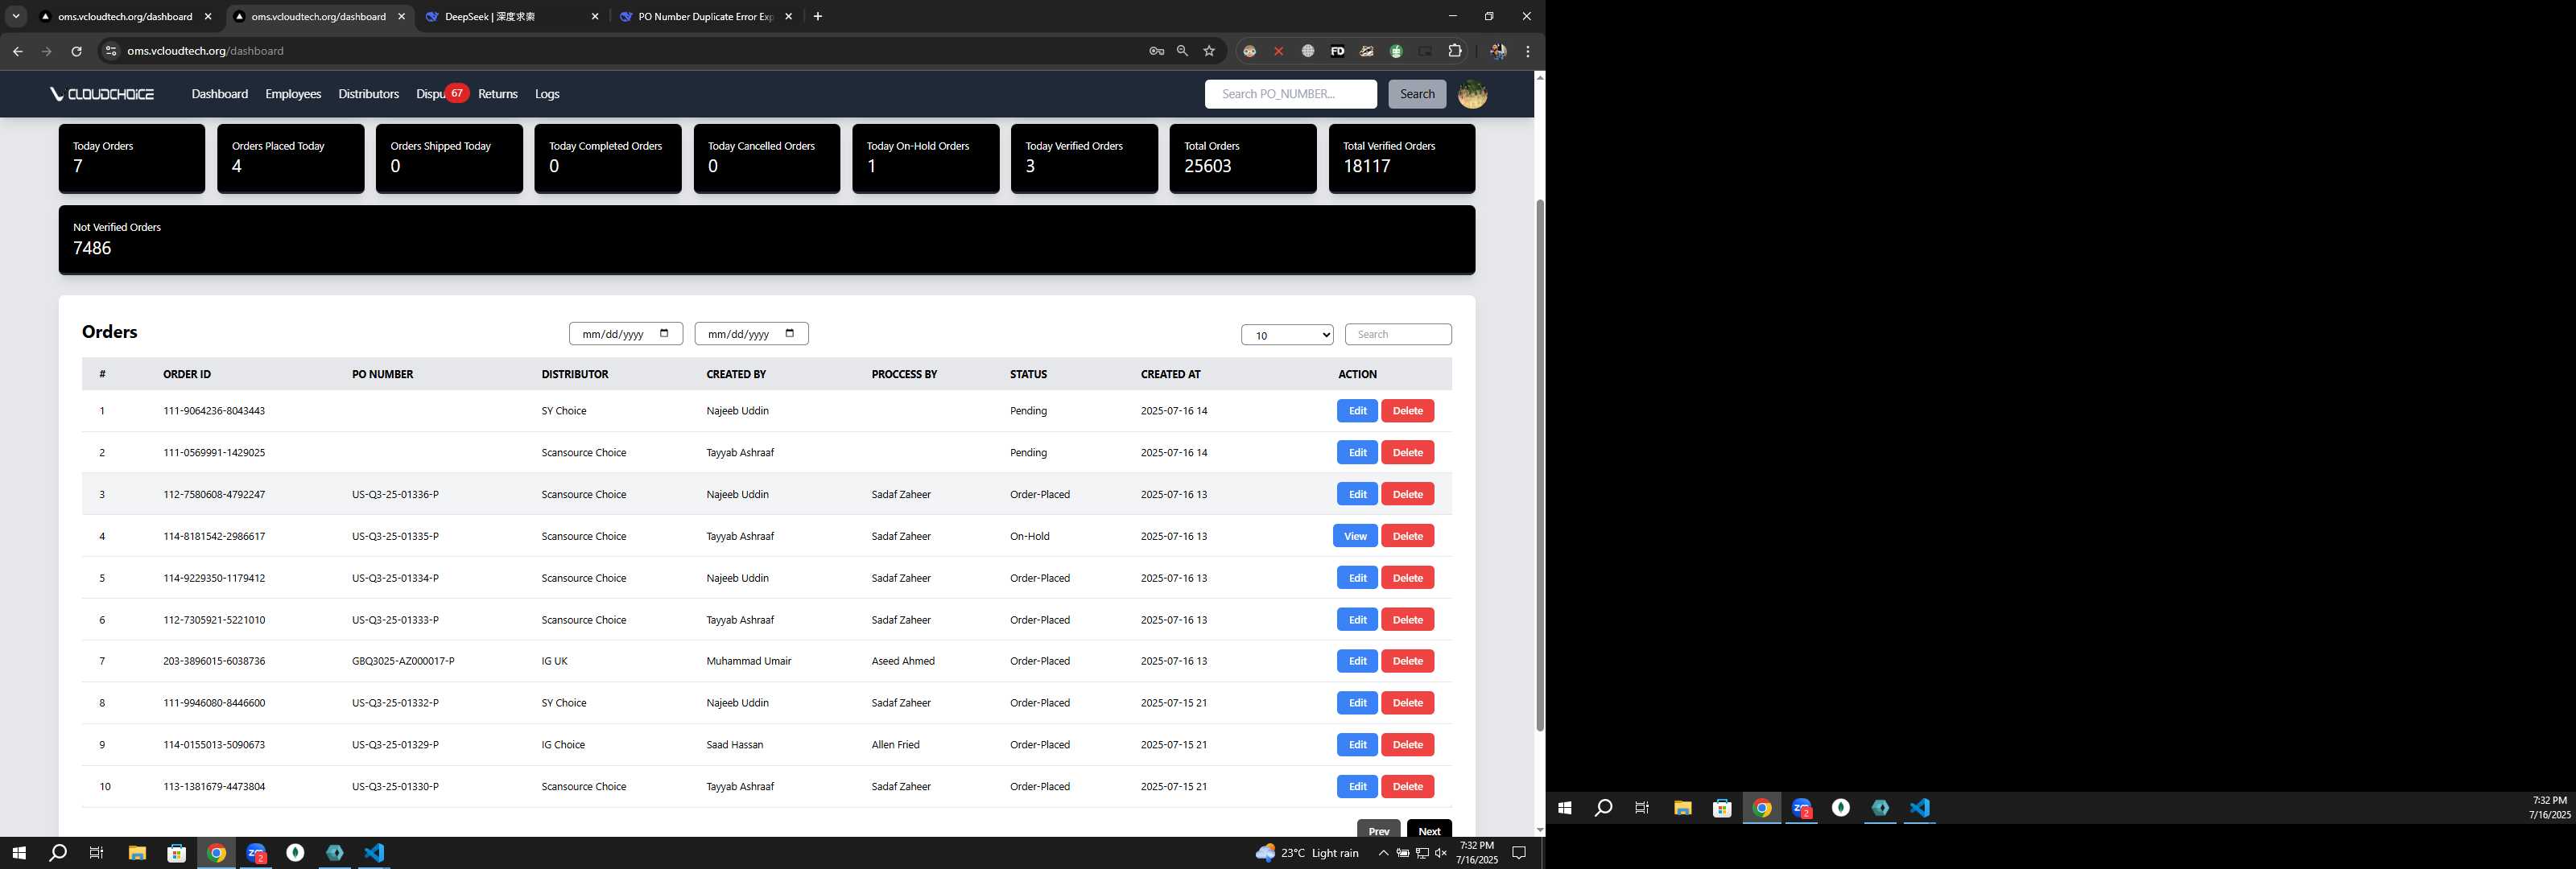The width and height of the screenshot is (2576, 869).
Task: Click the Not Verified Orders card
Action: tap(767, 240)
